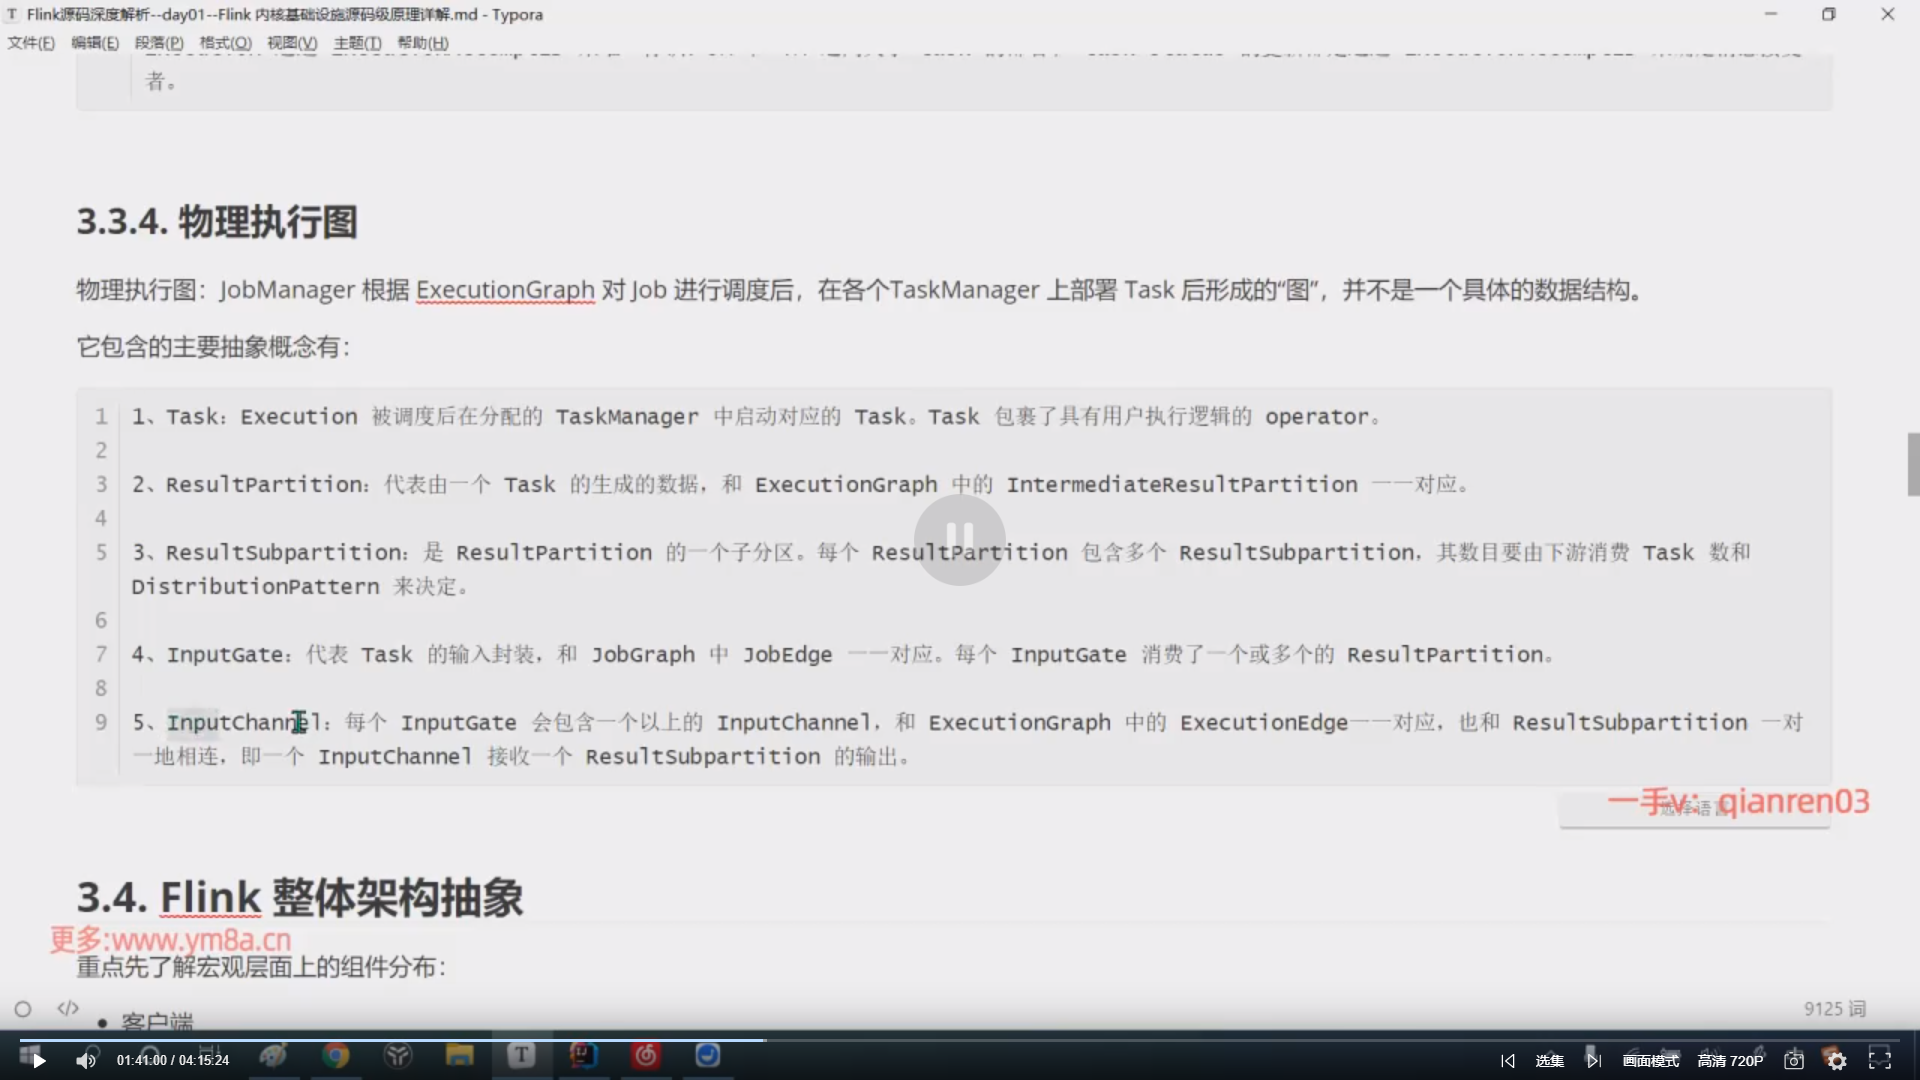Screen dimensions: 1920x1080
Task: Open the 高清 720P quality selector
Action: [1730, 1061]
